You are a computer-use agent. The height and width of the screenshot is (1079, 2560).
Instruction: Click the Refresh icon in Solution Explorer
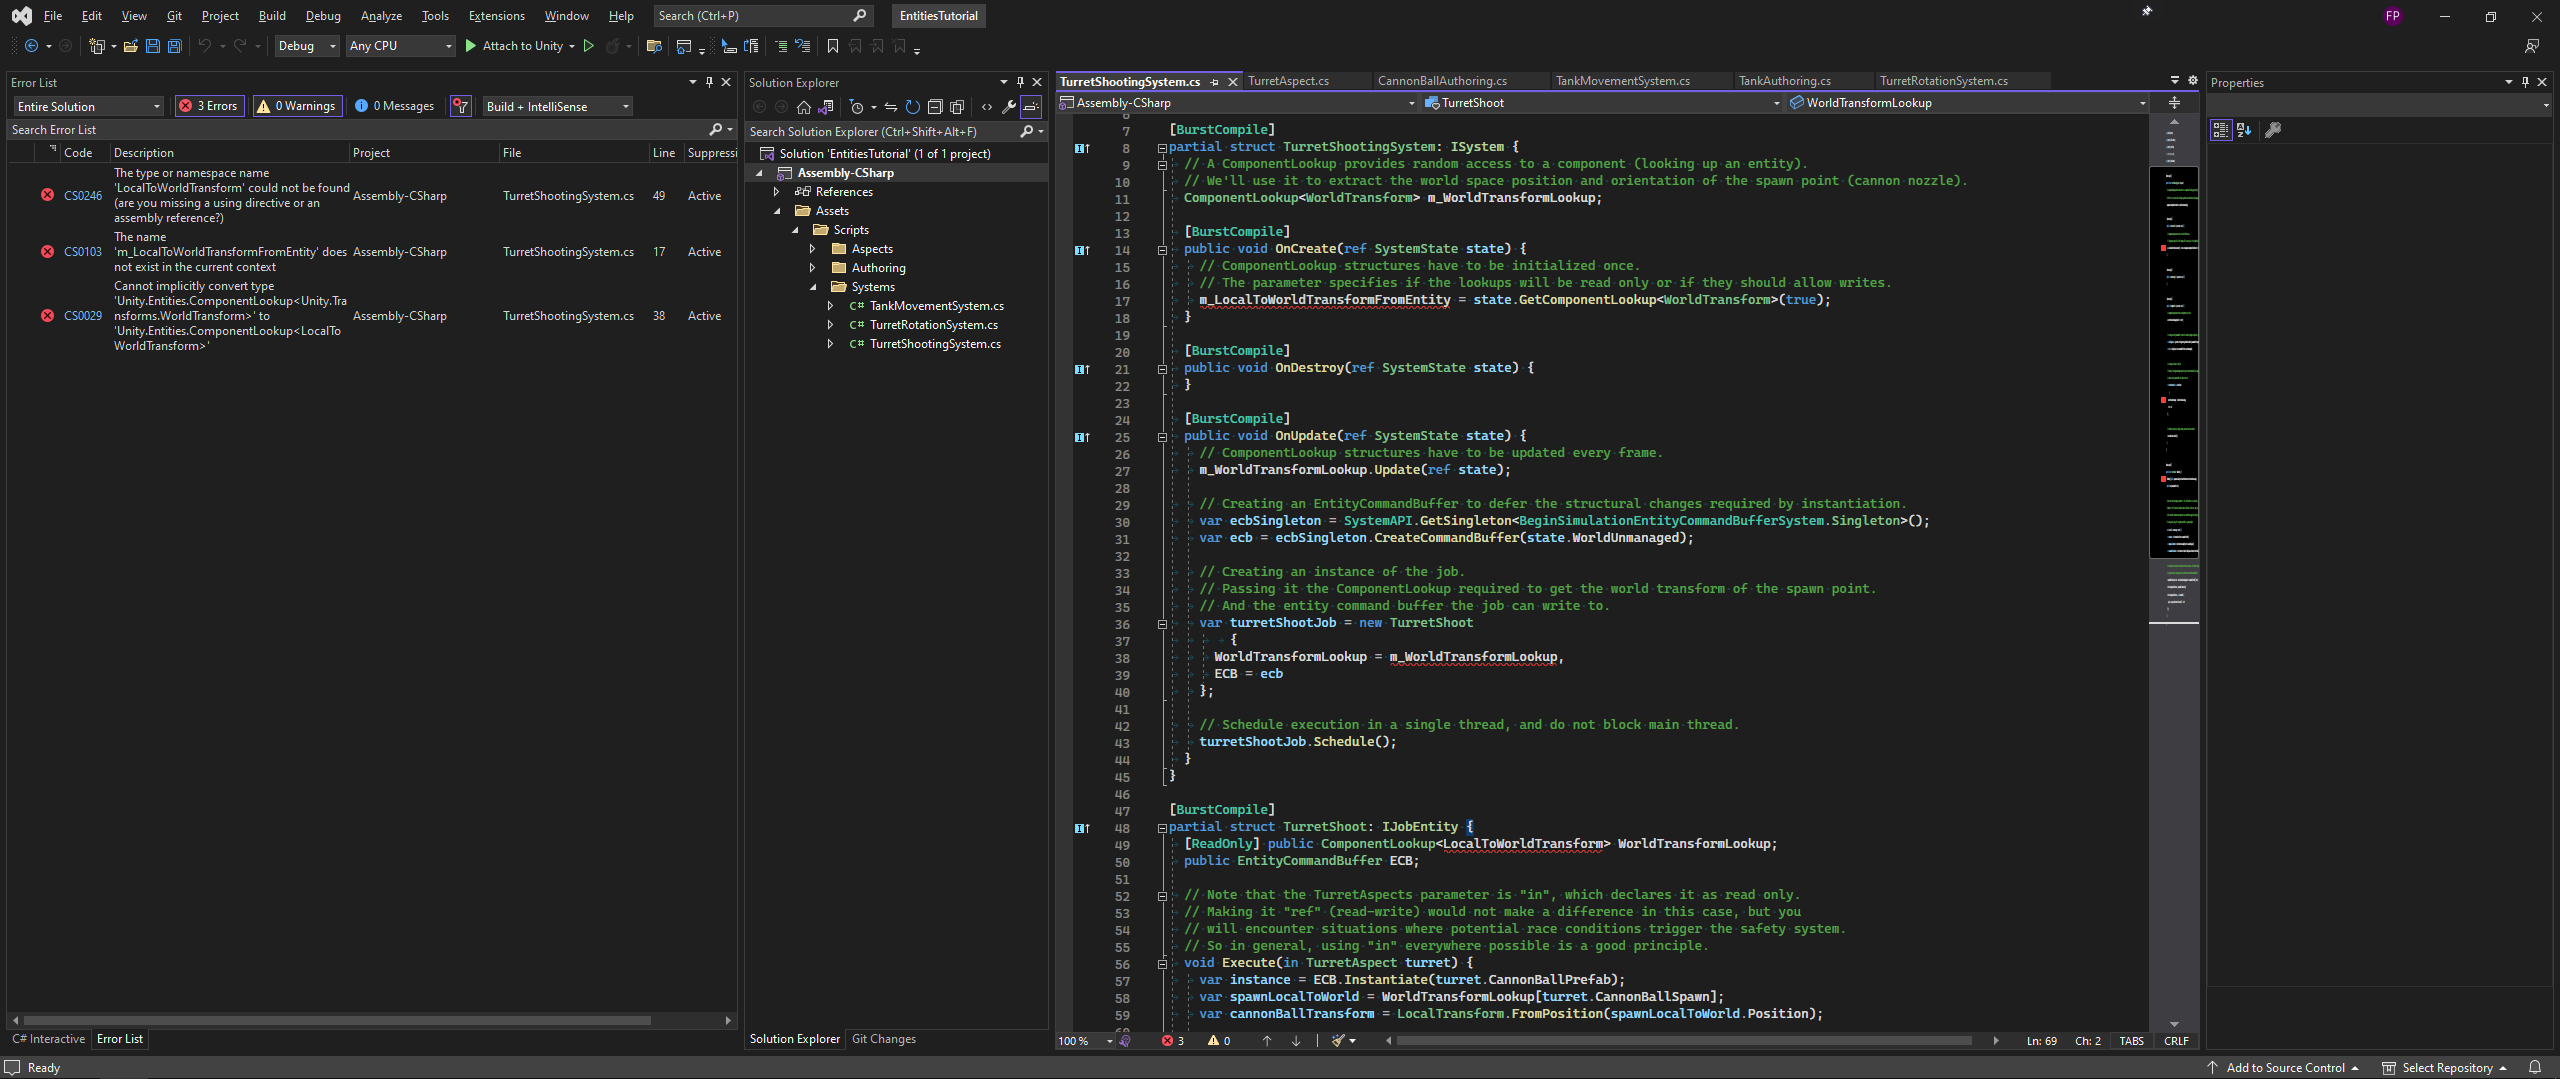click(912, 107)
